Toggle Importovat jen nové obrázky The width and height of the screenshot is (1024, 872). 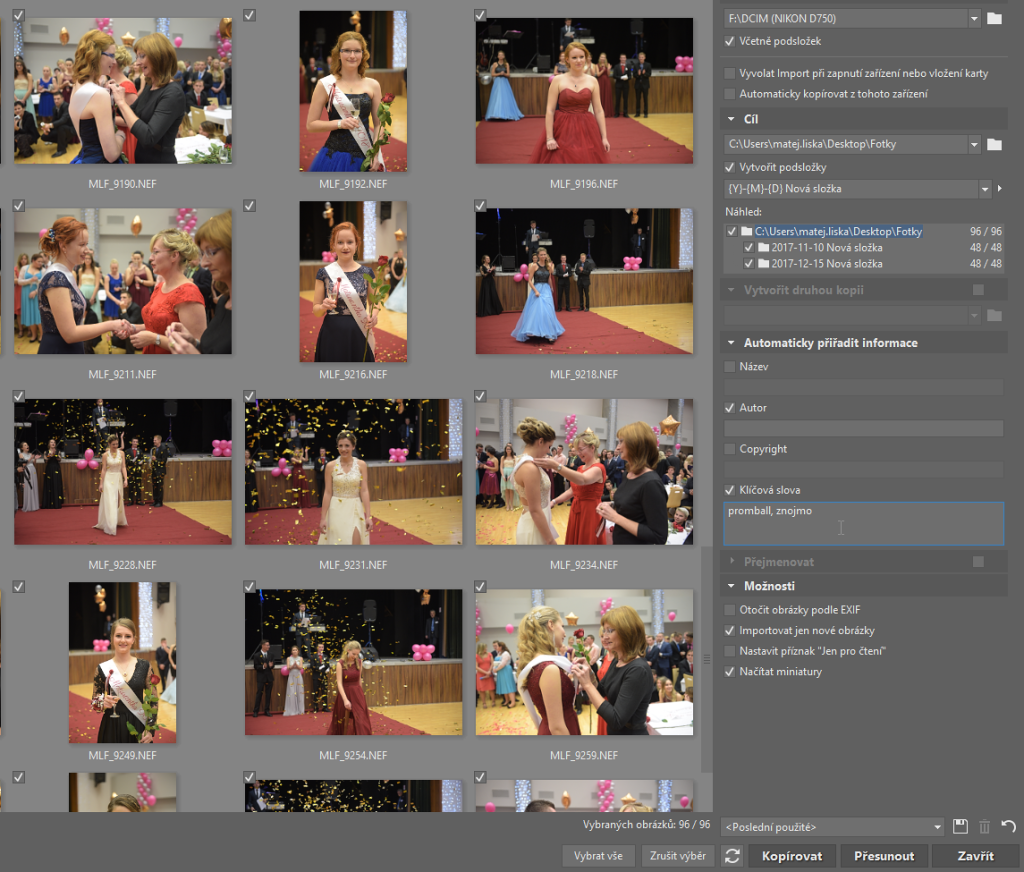tap(729, 630)
